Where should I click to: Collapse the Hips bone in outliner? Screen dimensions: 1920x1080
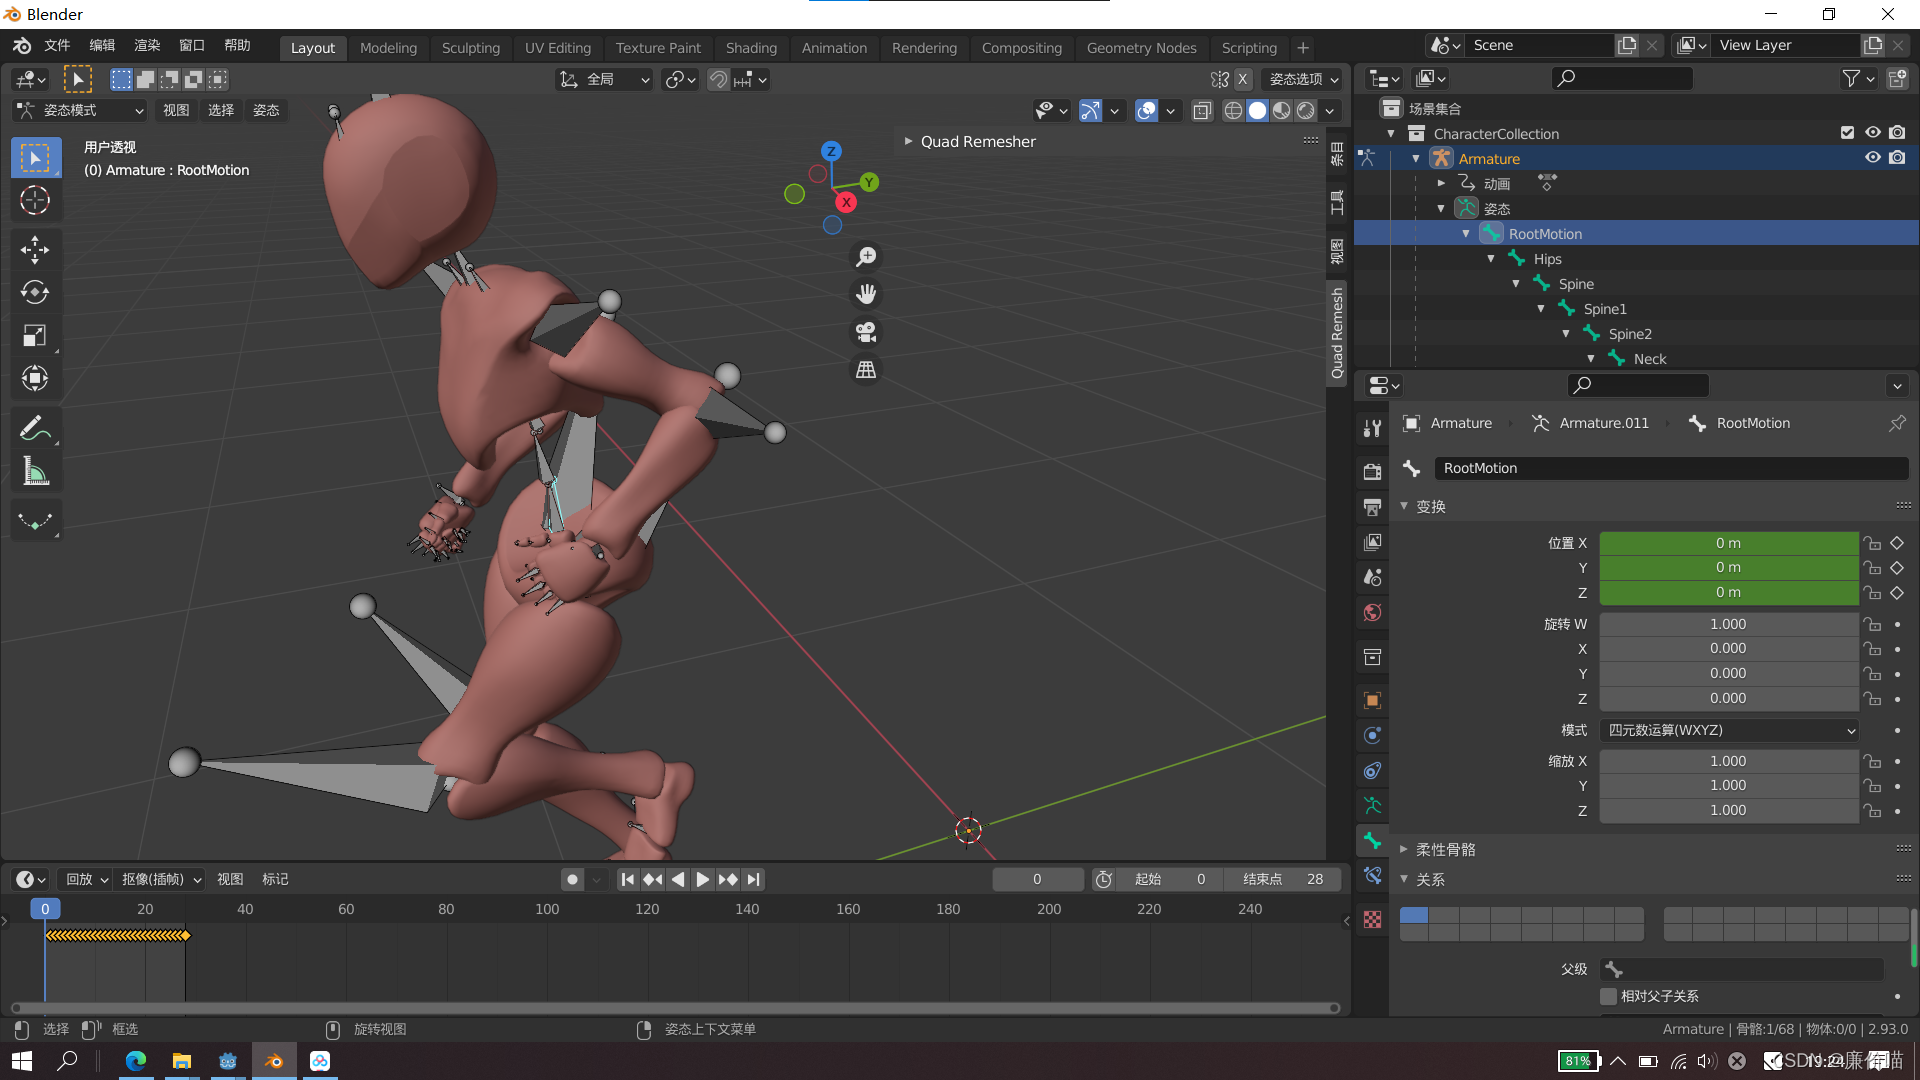pos(1491,258)
